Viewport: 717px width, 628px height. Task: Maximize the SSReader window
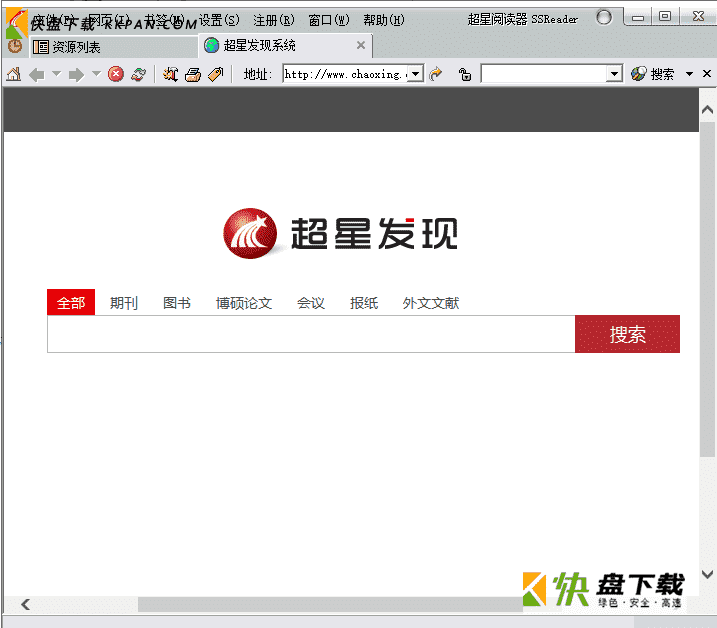tap(665, 16)
